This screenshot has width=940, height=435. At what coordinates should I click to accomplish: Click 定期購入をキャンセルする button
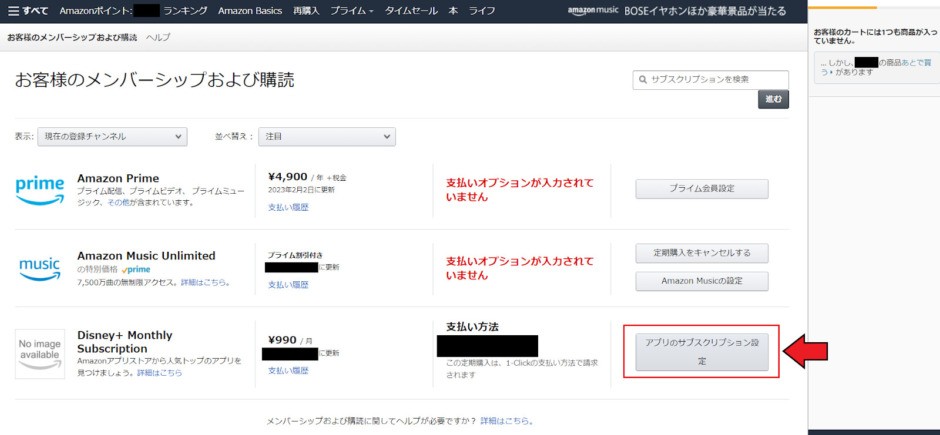701,253
